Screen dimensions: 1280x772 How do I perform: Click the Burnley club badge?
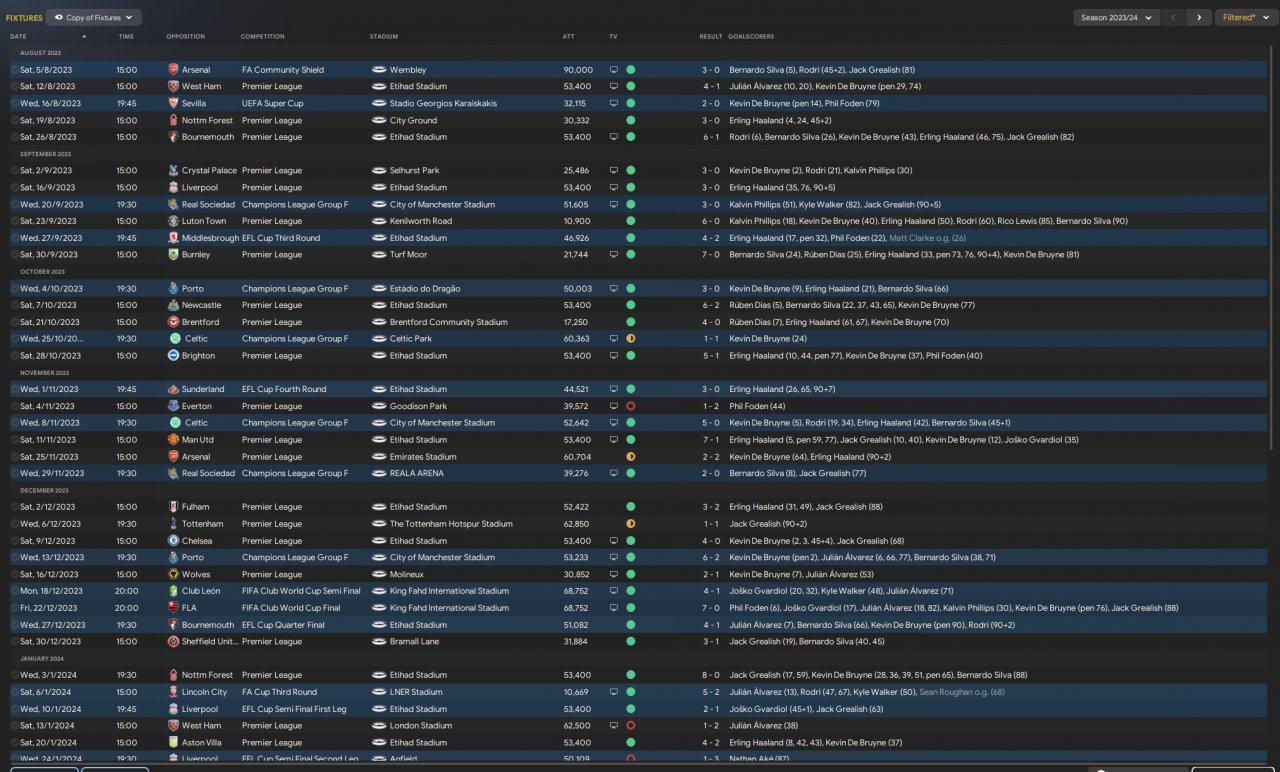[x=174, y=255]
